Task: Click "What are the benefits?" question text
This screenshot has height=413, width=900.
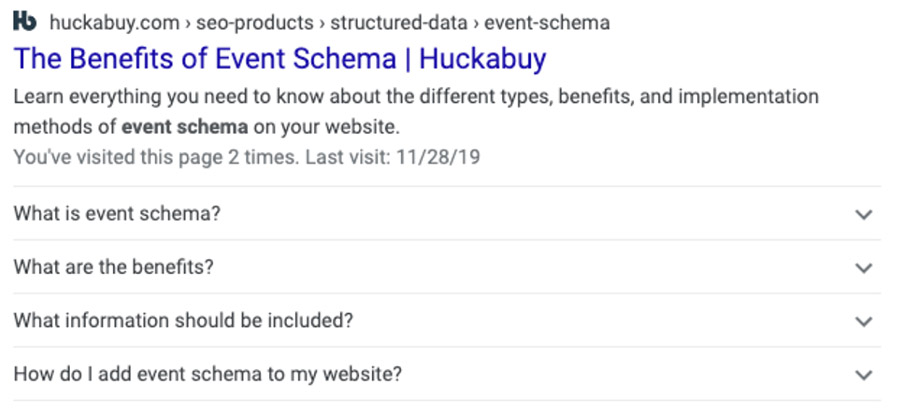Action: point(114,267)
